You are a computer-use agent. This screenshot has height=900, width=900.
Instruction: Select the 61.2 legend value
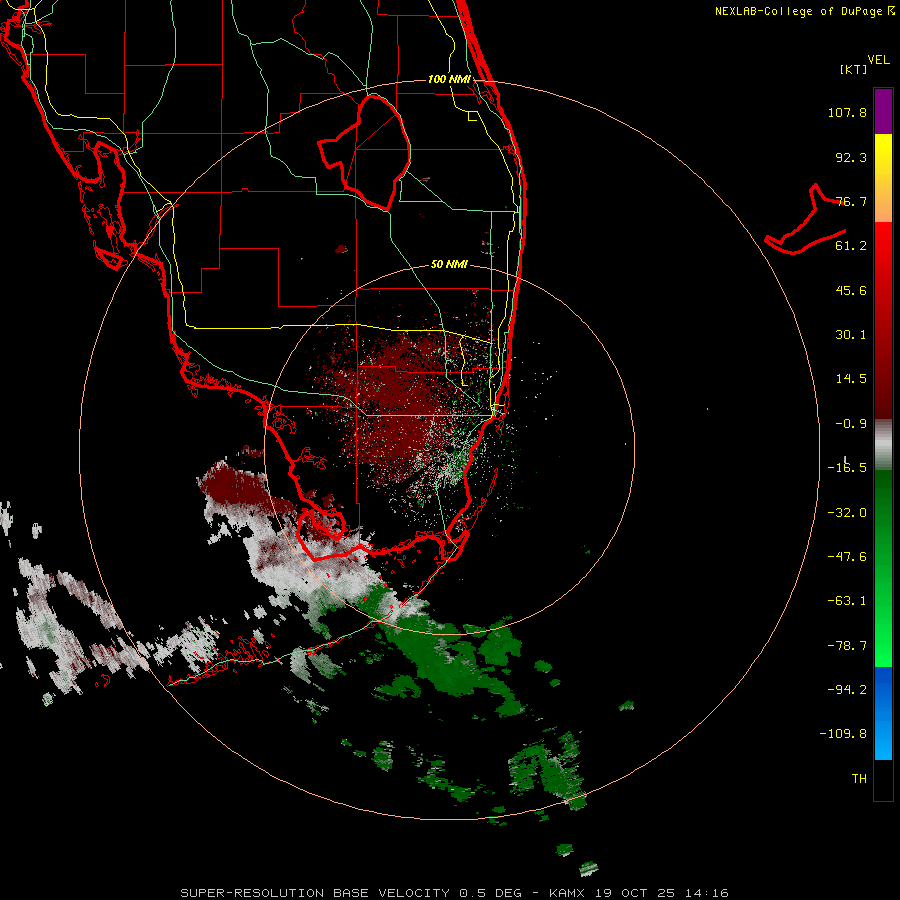pyautogui.click(x=851, y=246)
